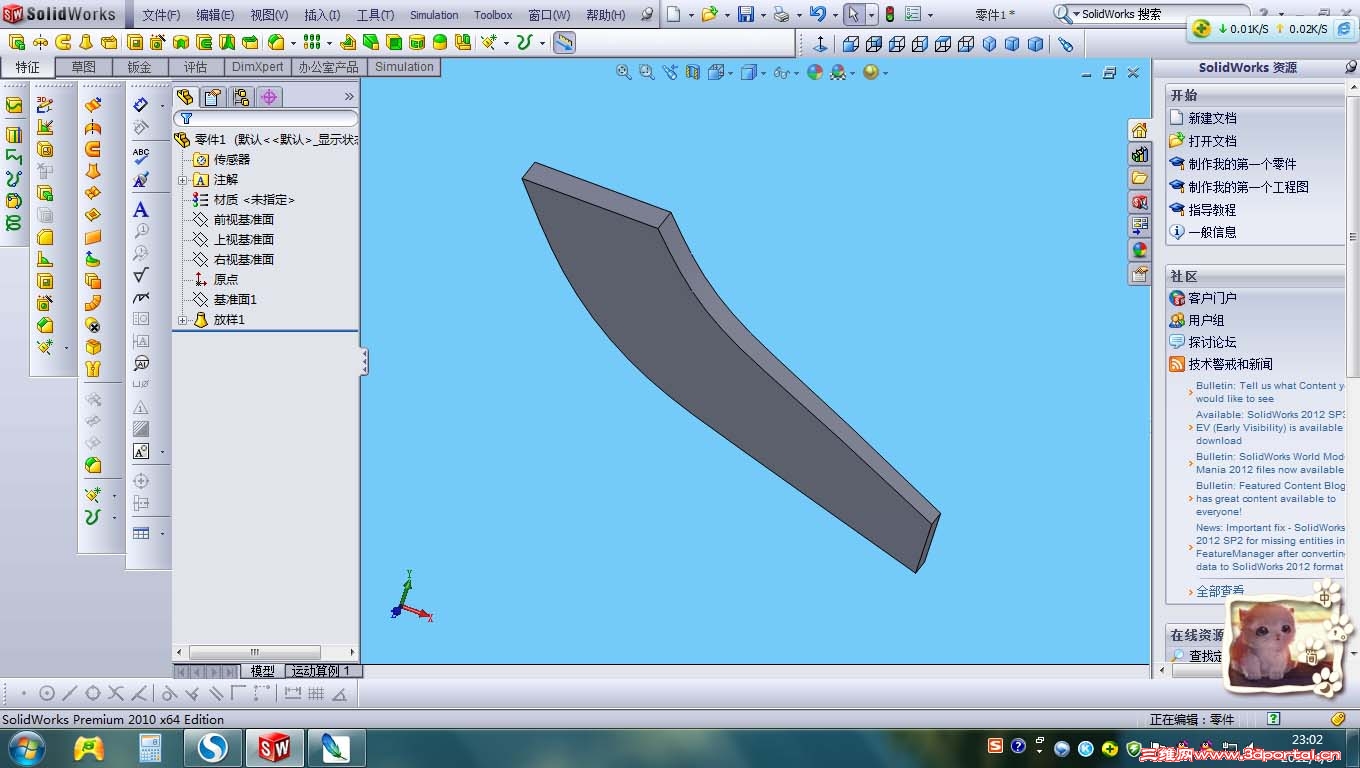
Task: Click the Extruded Boss/Base feature icon
Action: click(x=17, y=43)
